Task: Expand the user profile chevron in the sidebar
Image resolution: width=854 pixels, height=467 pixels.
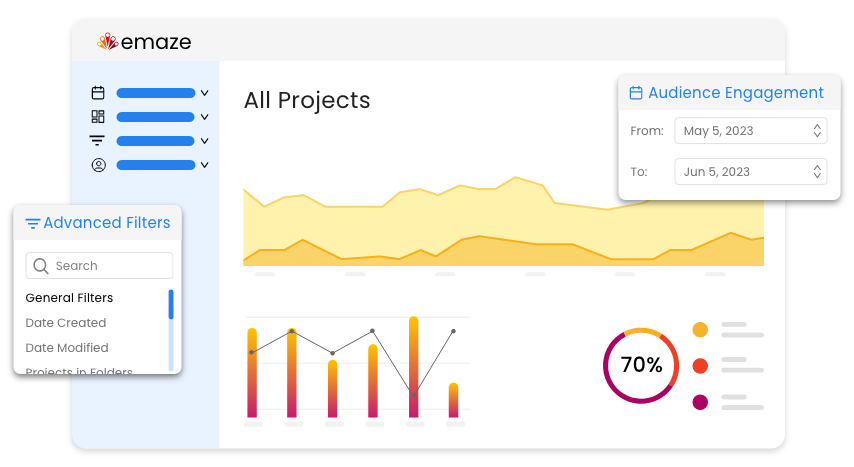Action: (x=204, y=165)
